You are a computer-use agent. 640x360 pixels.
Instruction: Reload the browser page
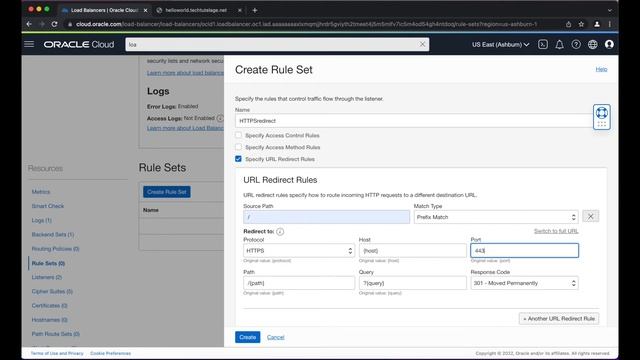(54, 24)
